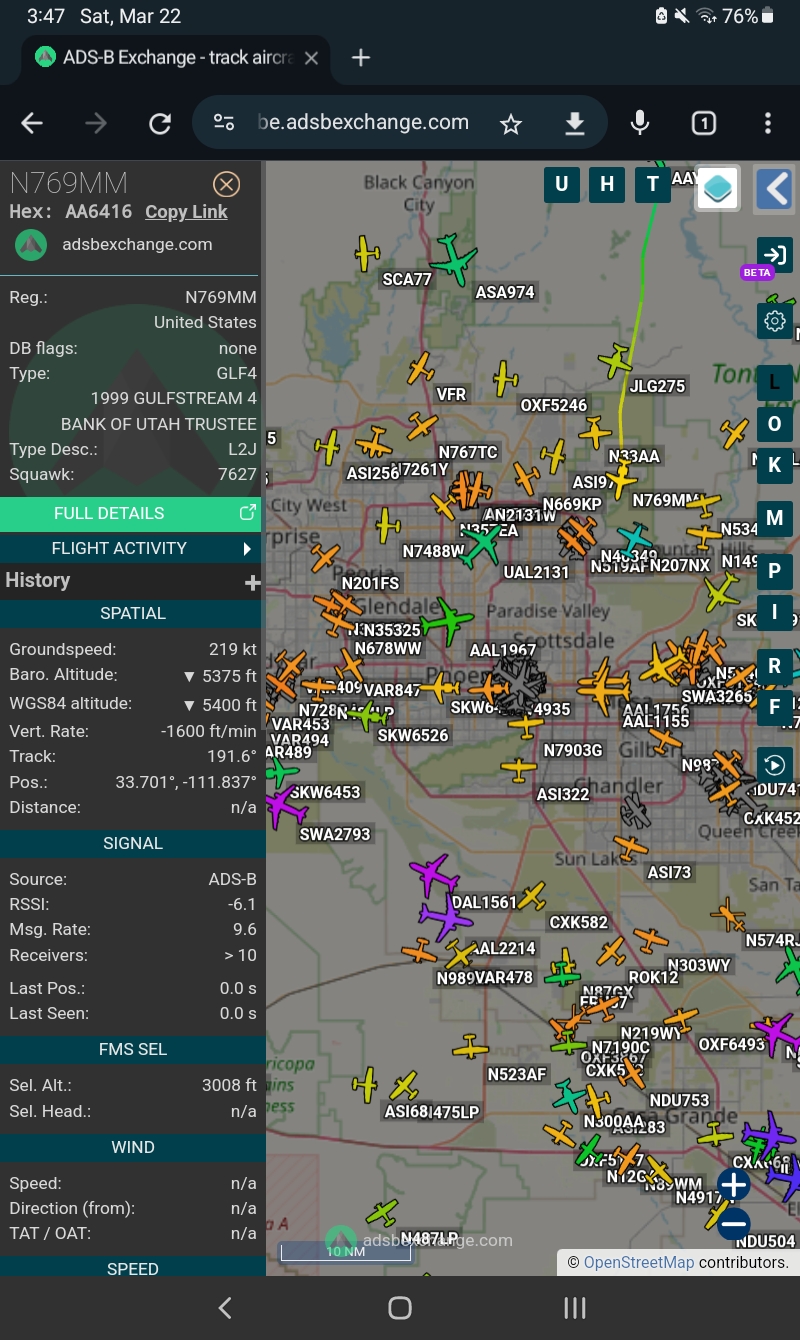This screenshot has width=800, height=1340.
Task: Tap the Squawk value 7627
Action: click(x=238, y=474)
